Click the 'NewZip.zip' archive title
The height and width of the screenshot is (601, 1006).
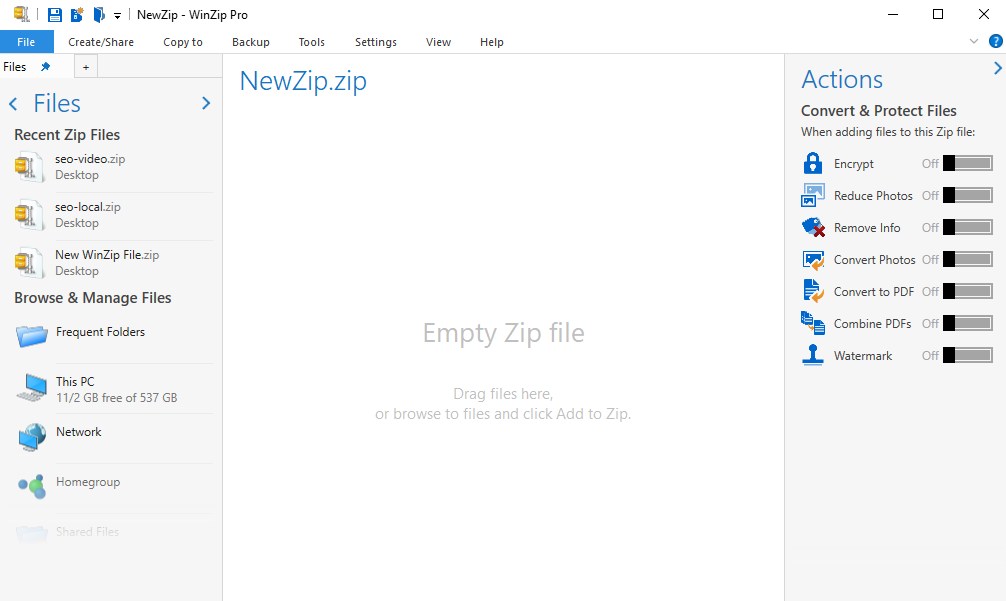(303, 81)
